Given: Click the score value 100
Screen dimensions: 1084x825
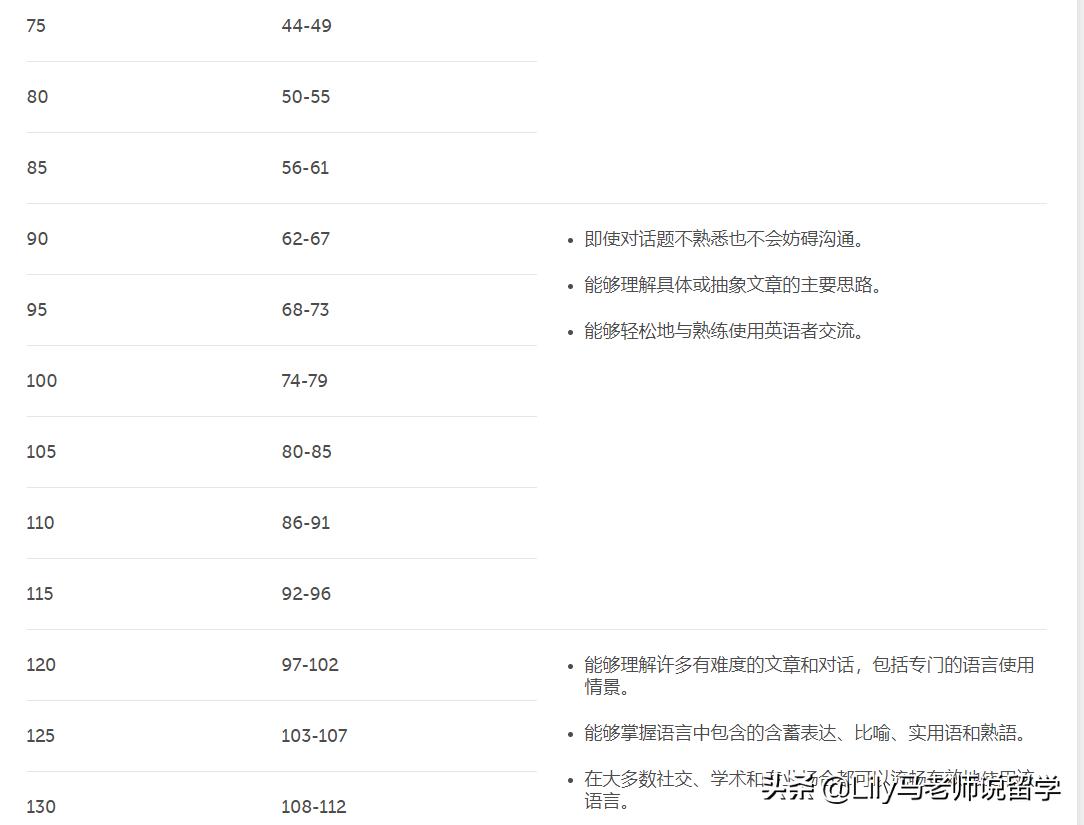Looking at the screenshot, I should tap(41, 381).
